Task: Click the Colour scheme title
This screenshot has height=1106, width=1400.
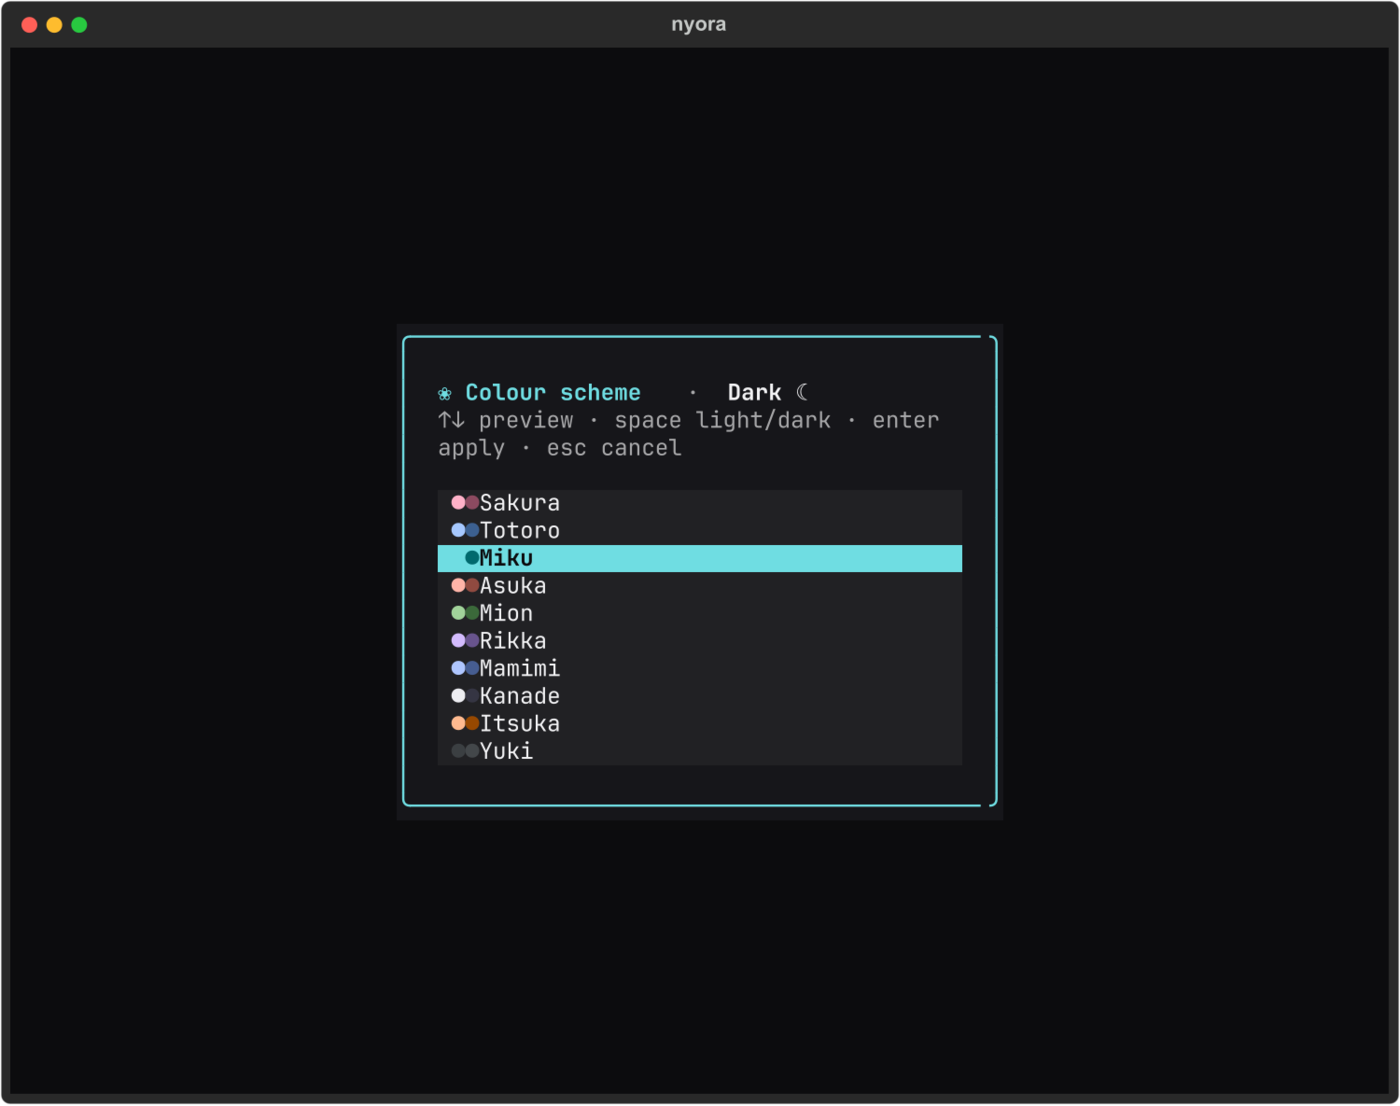Action: [552, 393]
